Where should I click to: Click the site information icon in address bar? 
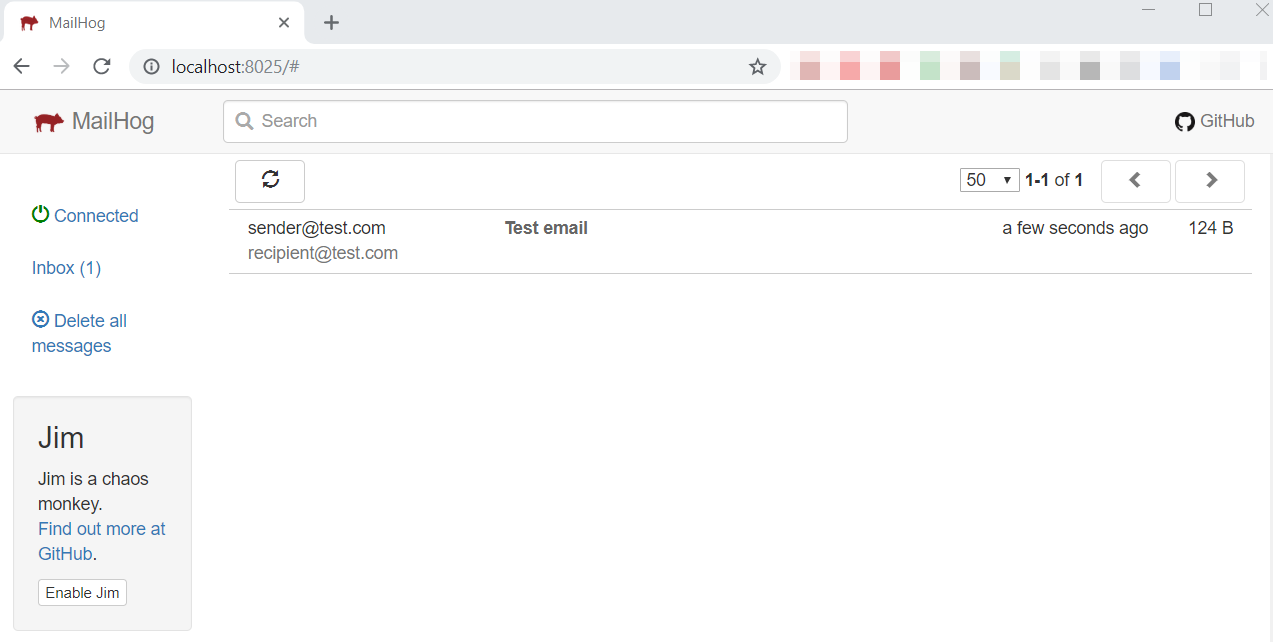pyautogui.click(x=151, y=67)
